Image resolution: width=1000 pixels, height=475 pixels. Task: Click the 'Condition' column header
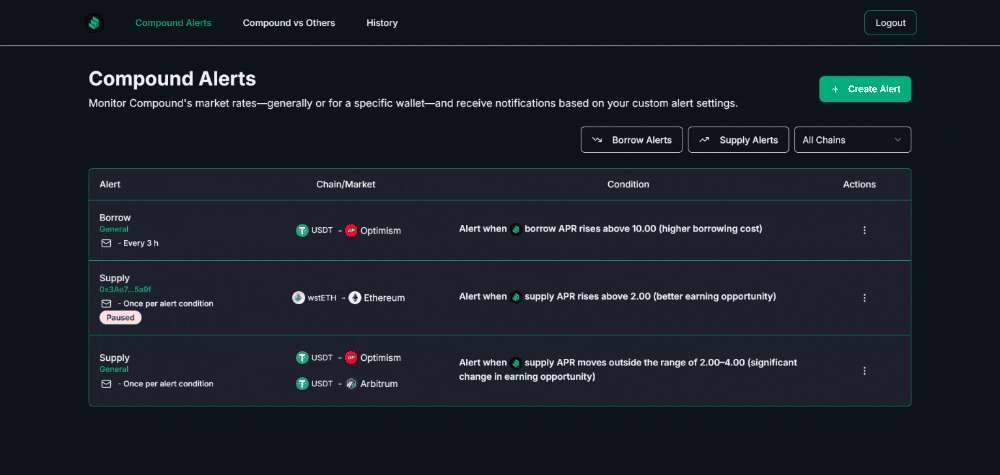pyautogui.click(x=628, y=184)
